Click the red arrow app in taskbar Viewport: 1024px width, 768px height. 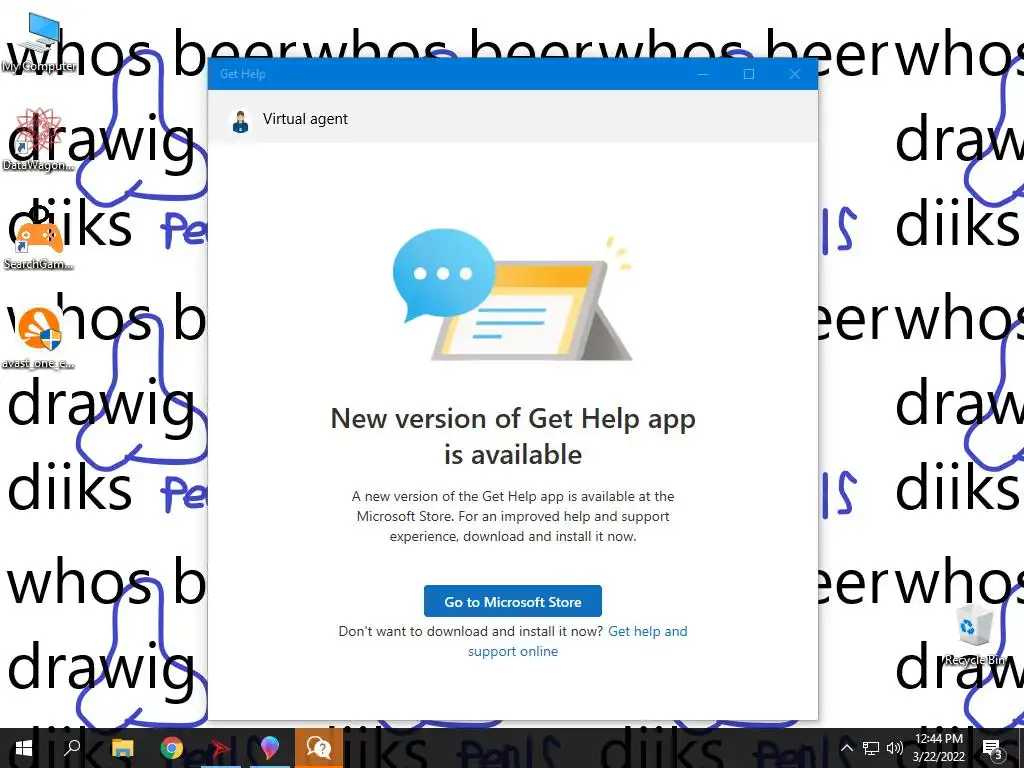[220, 748]
